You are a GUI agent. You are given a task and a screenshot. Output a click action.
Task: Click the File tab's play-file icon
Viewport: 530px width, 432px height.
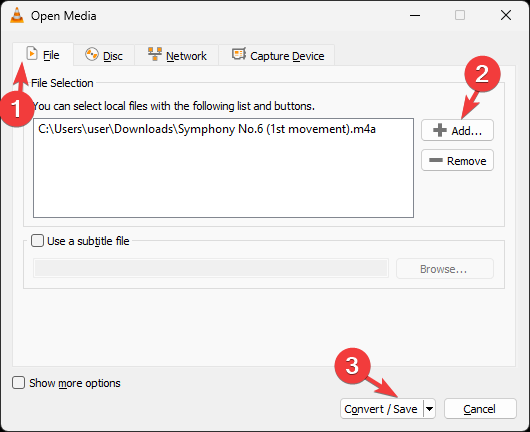pos(32,53)
